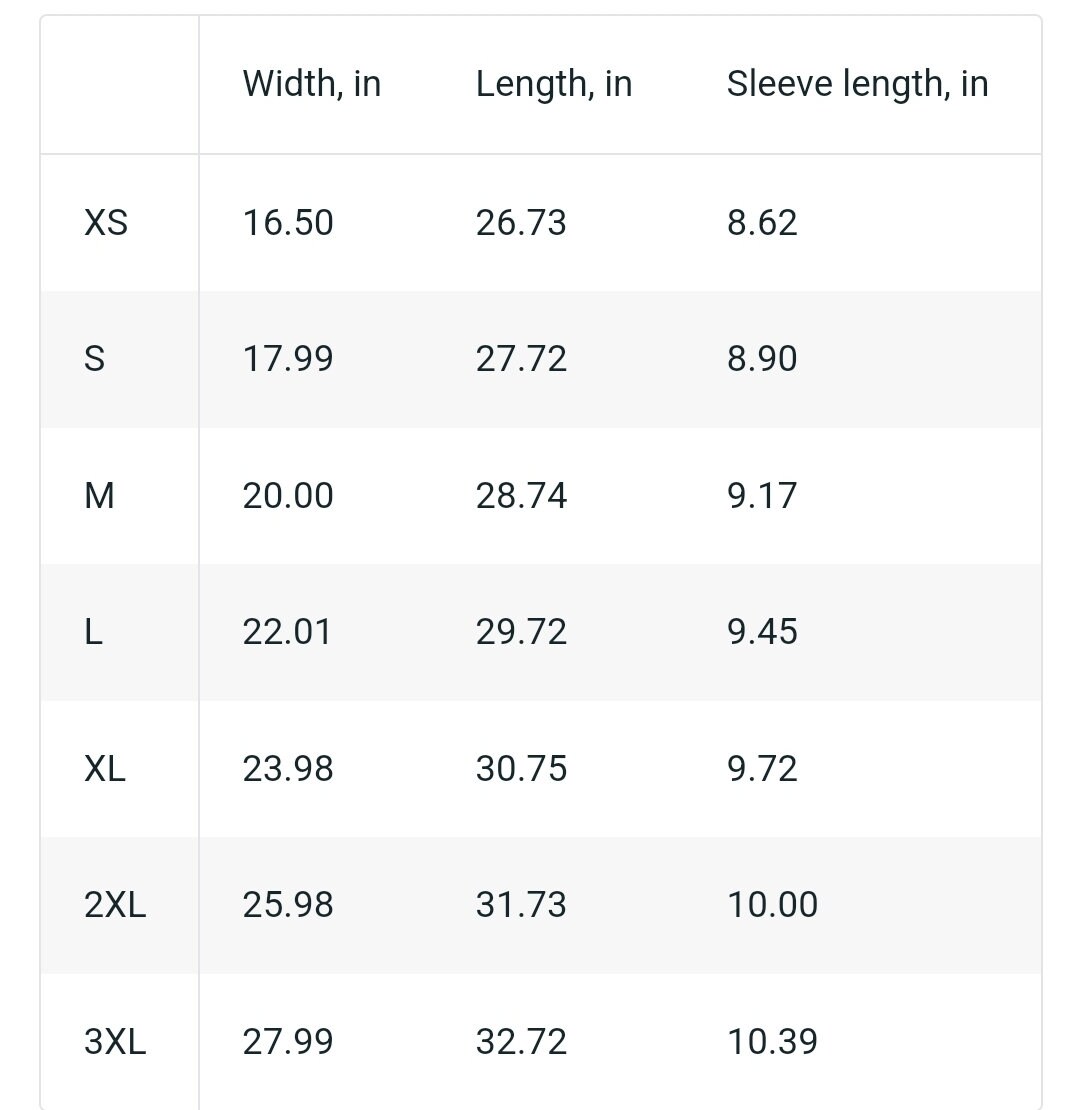1080x1110 pixels.
Task: Select the 3XL size row label
Action: pyautogui.click(x=115, y=1042)
